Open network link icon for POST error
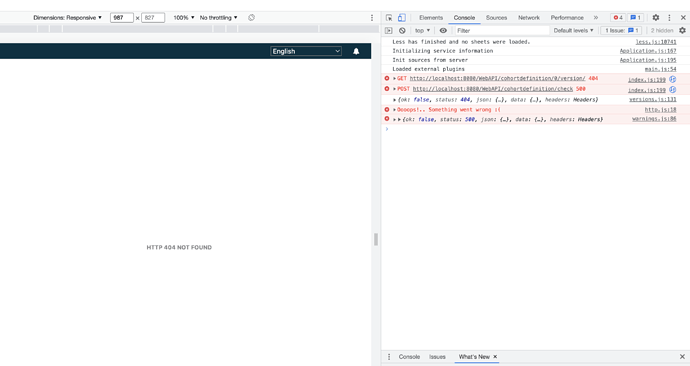The image size is (690, 366). [x=672, y=89]
